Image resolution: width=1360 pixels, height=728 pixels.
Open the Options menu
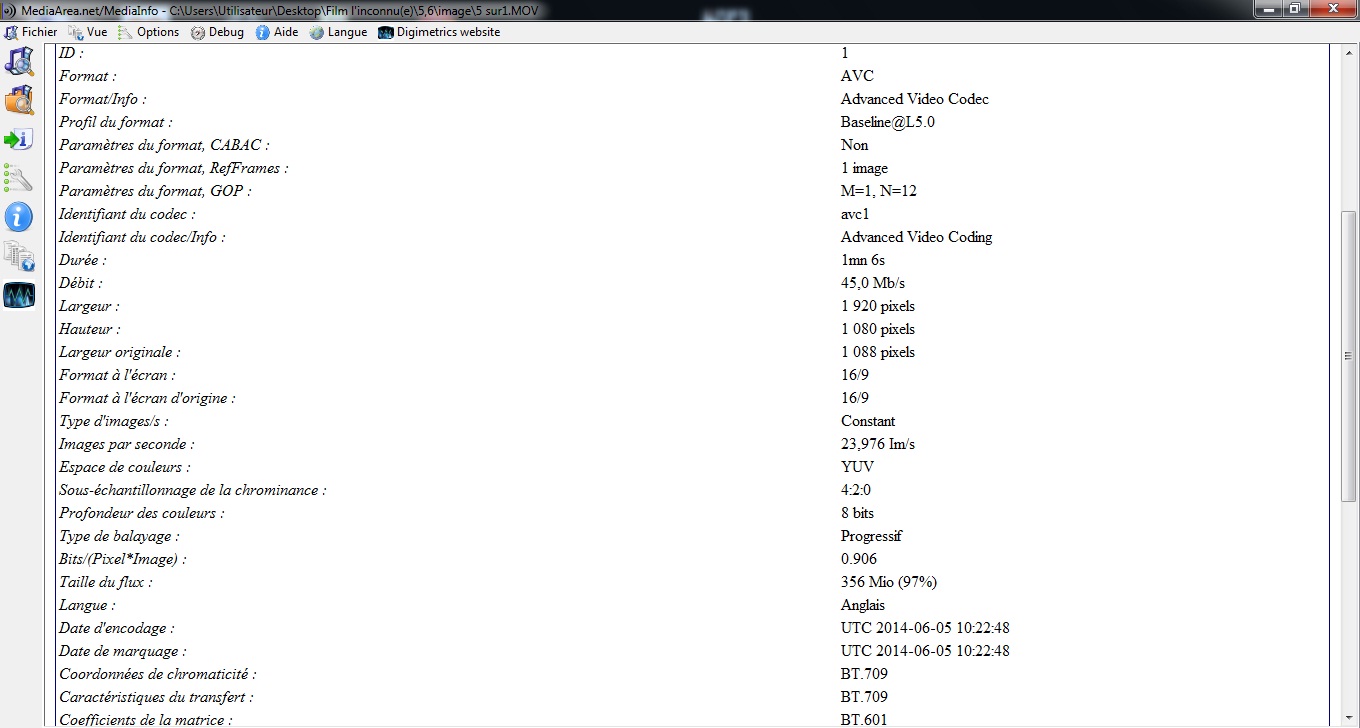coord(148,32)
